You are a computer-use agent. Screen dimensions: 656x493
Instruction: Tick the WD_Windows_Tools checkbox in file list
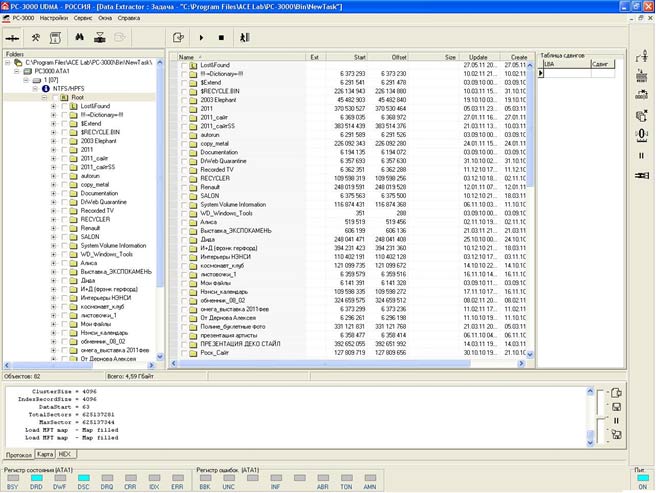tap(184, 213)
